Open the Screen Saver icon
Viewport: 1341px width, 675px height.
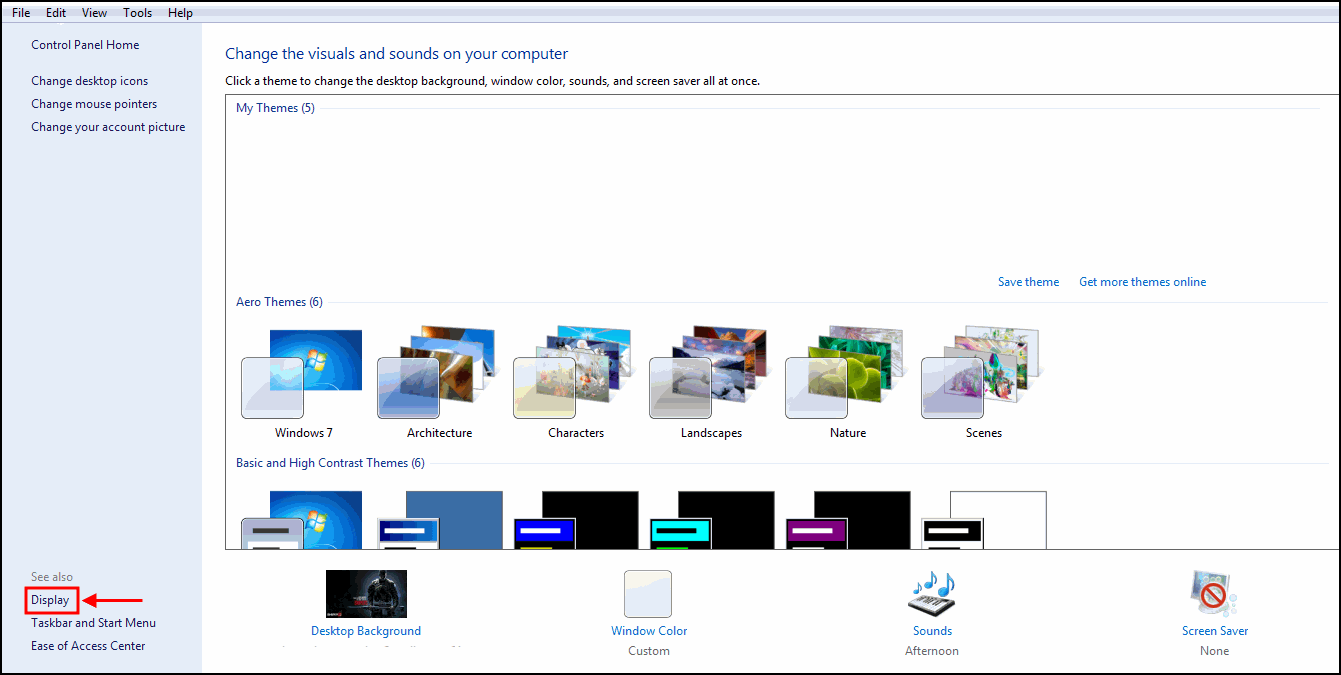[1214, 594]
